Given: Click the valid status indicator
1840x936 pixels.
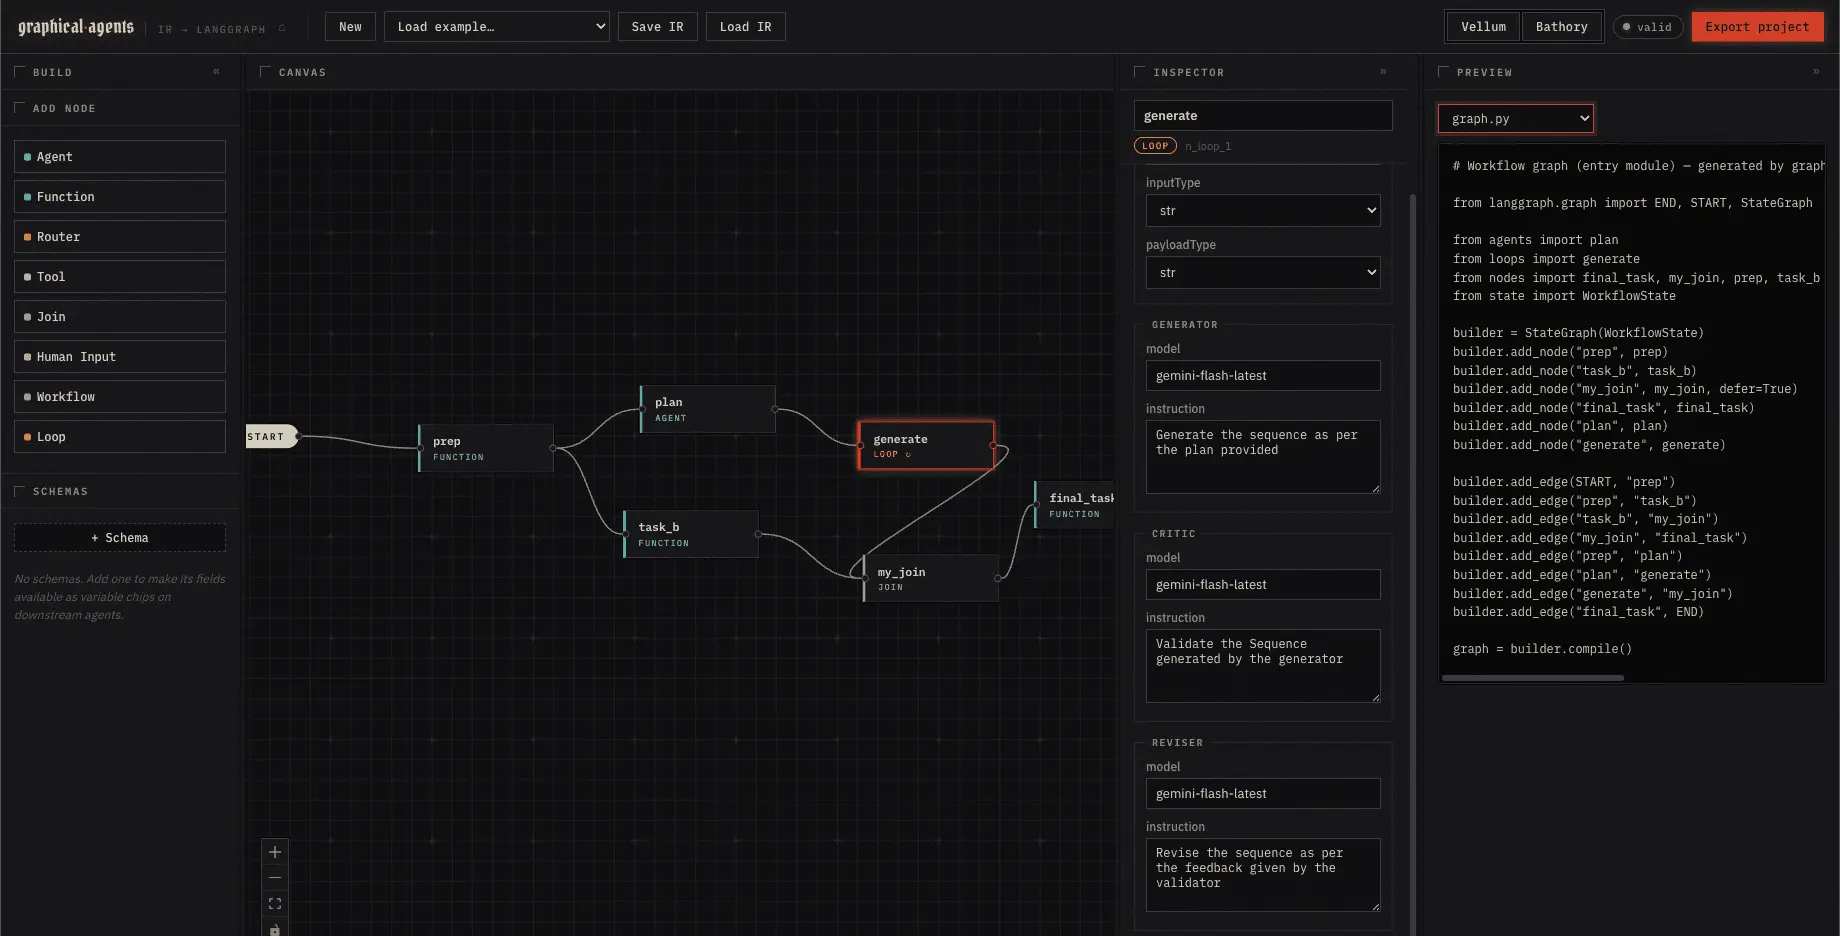Looking at the screenshot, I should (x=1647, y=27).
